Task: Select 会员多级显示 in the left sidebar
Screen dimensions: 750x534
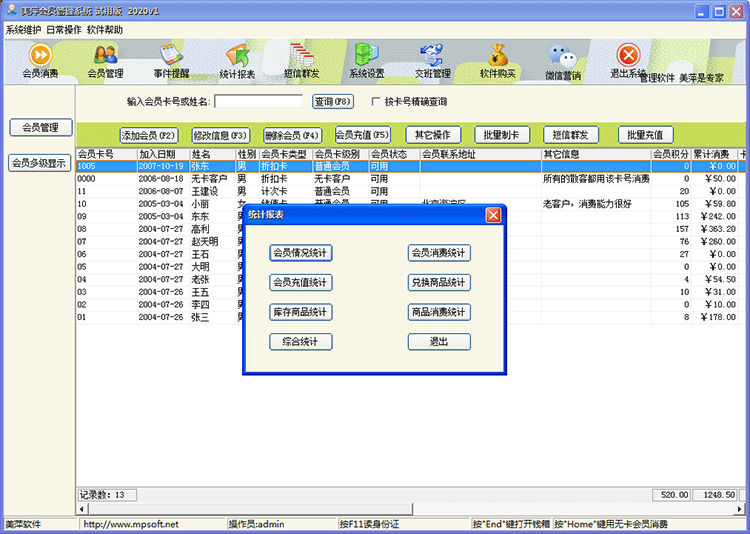Action: coord(40,163)
